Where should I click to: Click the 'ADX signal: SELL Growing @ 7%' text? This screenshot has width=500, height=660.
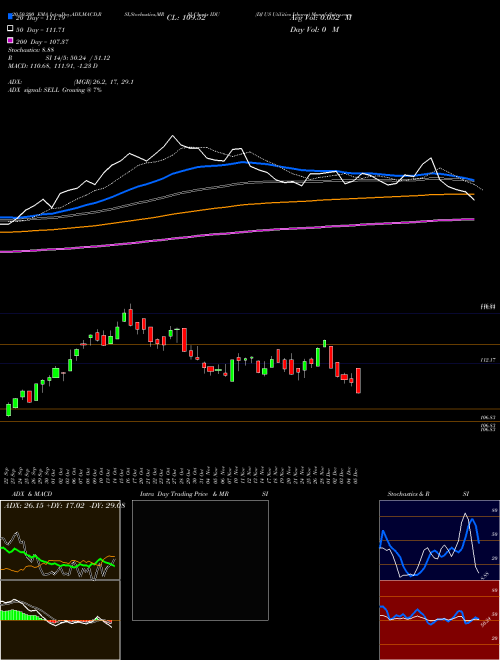click(x=55, y=90)
